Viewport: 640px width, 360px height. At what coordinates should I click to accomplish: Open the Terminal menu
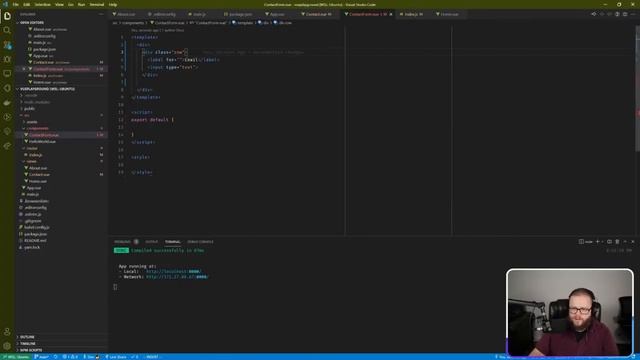97,4
